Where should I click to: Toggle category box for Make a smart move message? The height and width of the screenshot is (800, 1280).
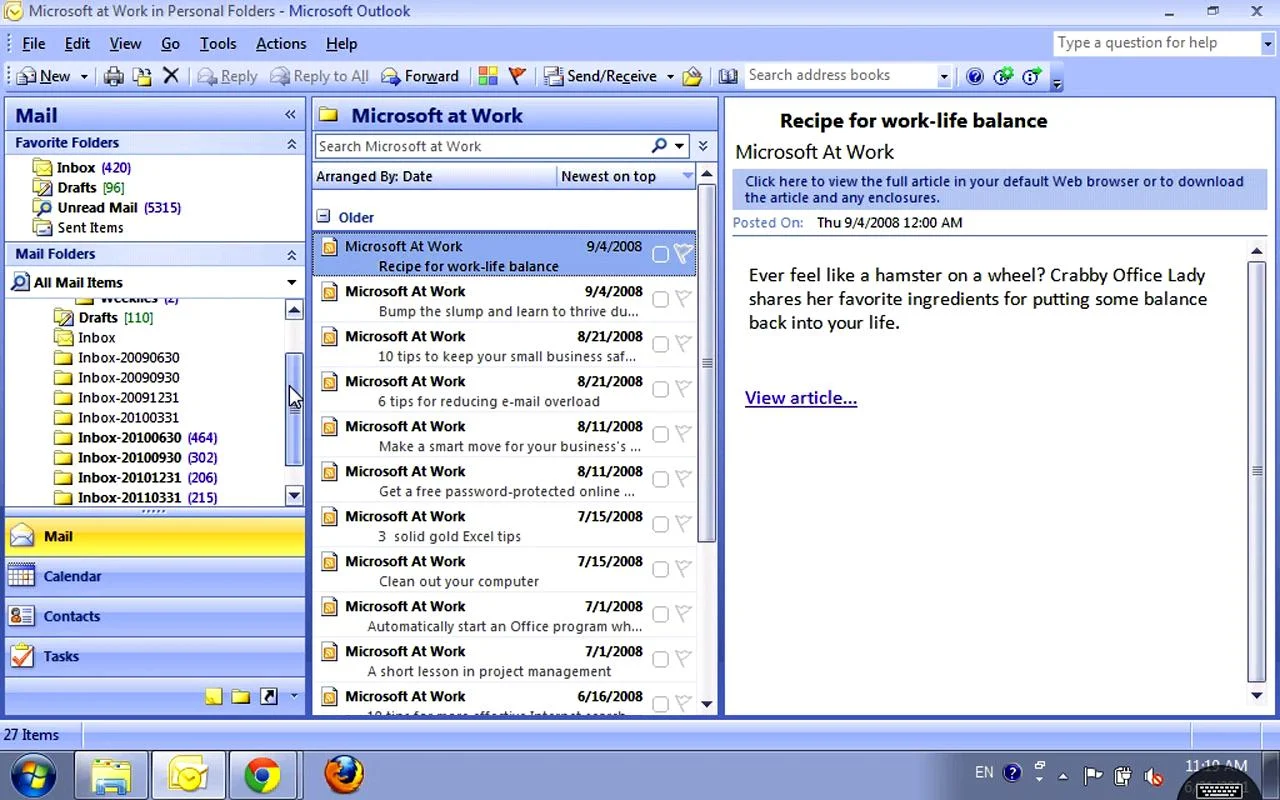[x=660, y=434]
